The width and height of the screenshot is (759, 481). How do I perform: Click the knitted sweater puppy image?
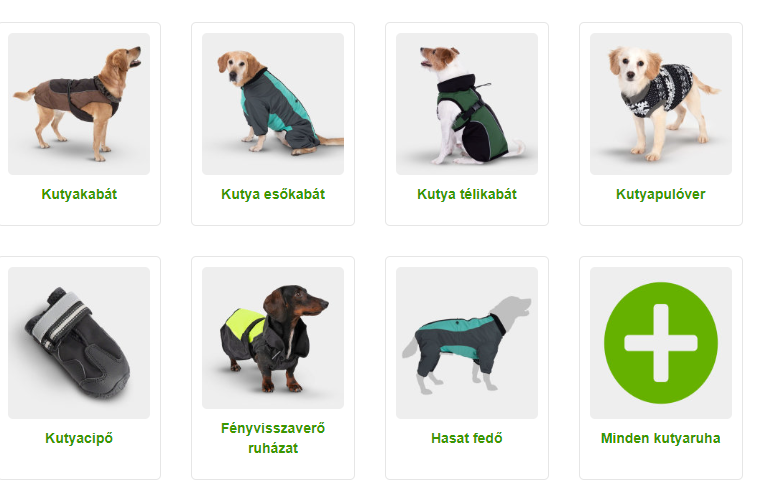[661, 104]
